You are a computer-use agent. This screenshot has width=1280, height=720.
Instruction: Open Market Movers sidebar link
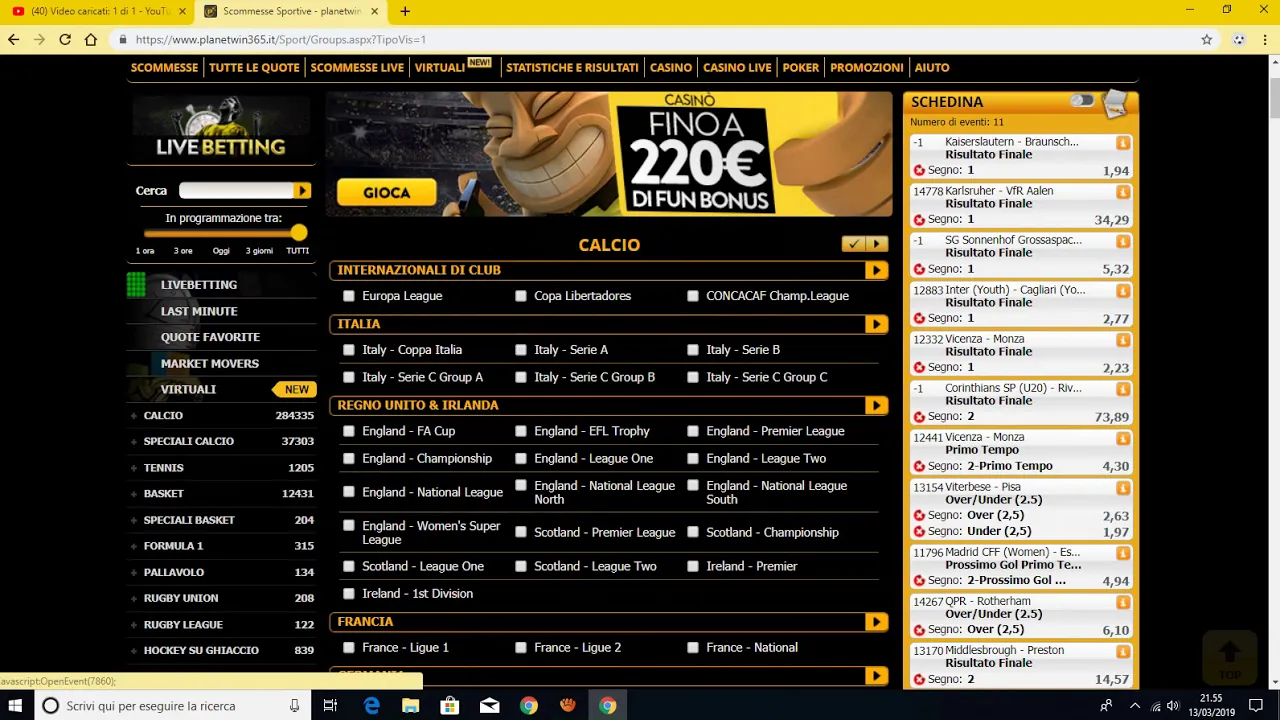(209, 363)
